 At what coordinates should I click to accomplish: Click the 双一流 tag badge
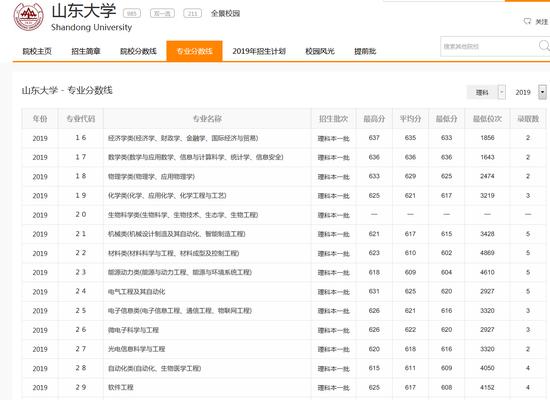[162, 13]
